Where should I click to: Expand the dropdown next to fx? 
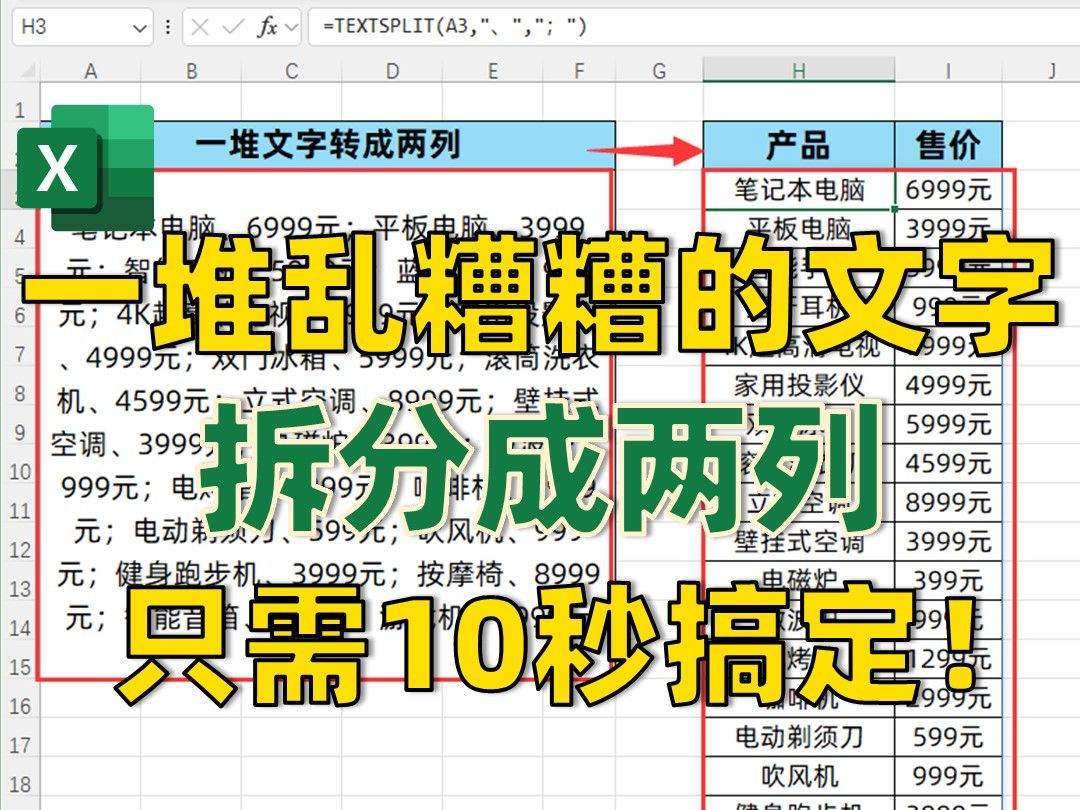pyautogui.click(x=292, y=28)
